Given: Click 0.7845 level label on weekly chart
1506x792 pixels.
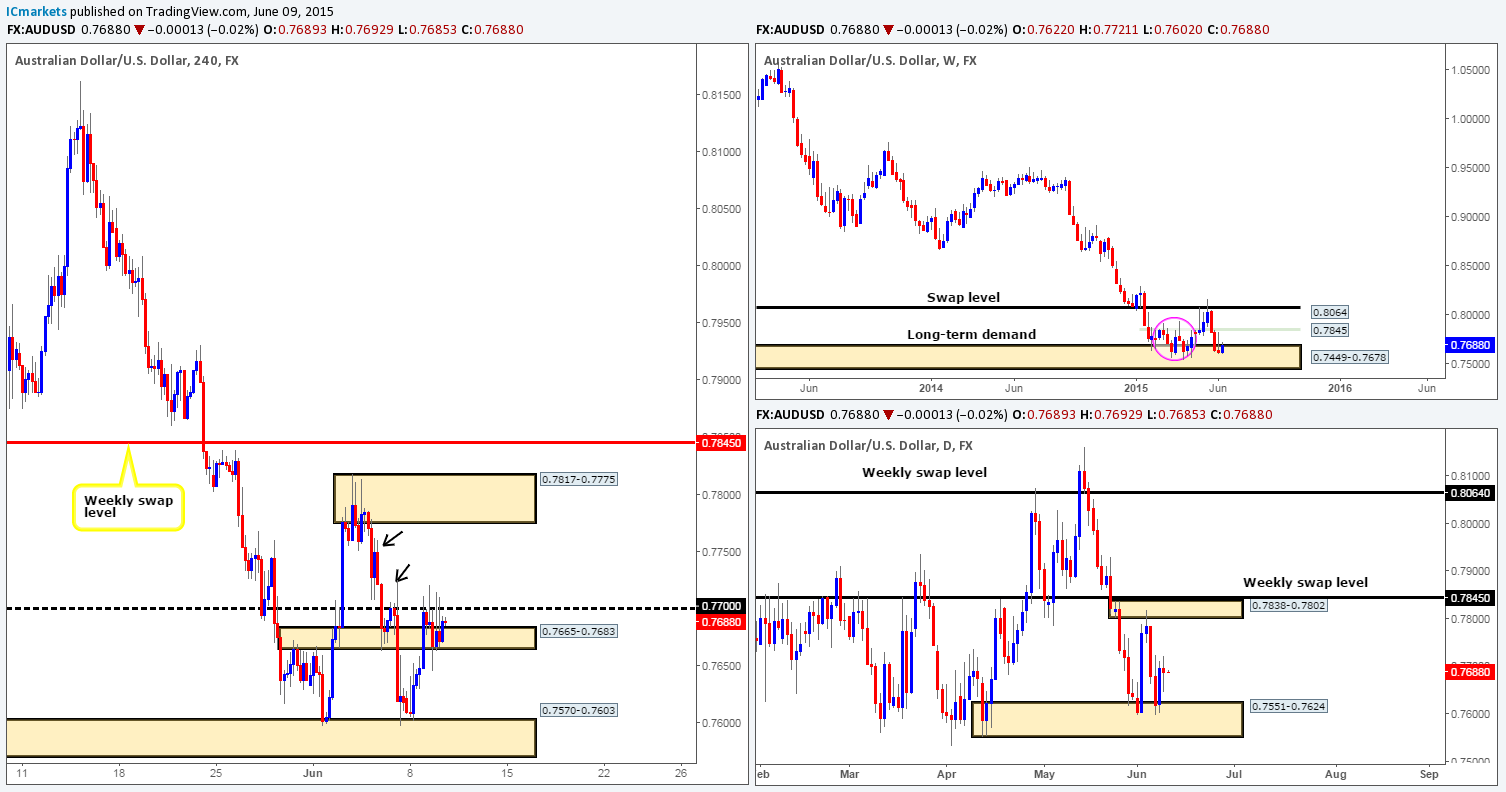Looking at the screenshot, I should pyautogui.click(x=1328, y=330).
